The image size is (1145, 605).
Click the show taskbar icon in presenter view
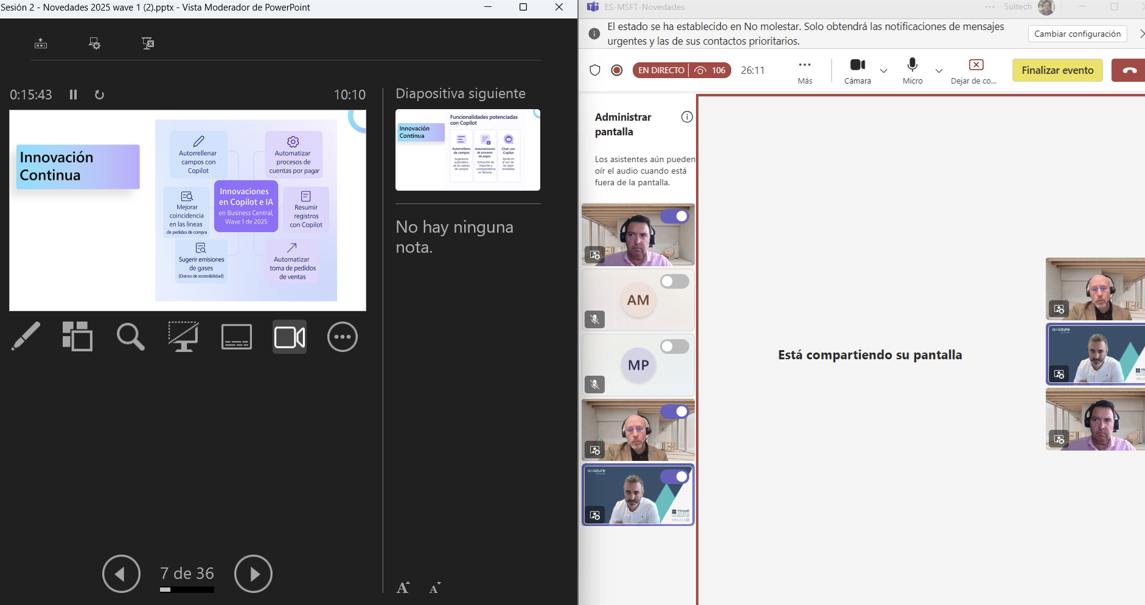pos(41,44)
